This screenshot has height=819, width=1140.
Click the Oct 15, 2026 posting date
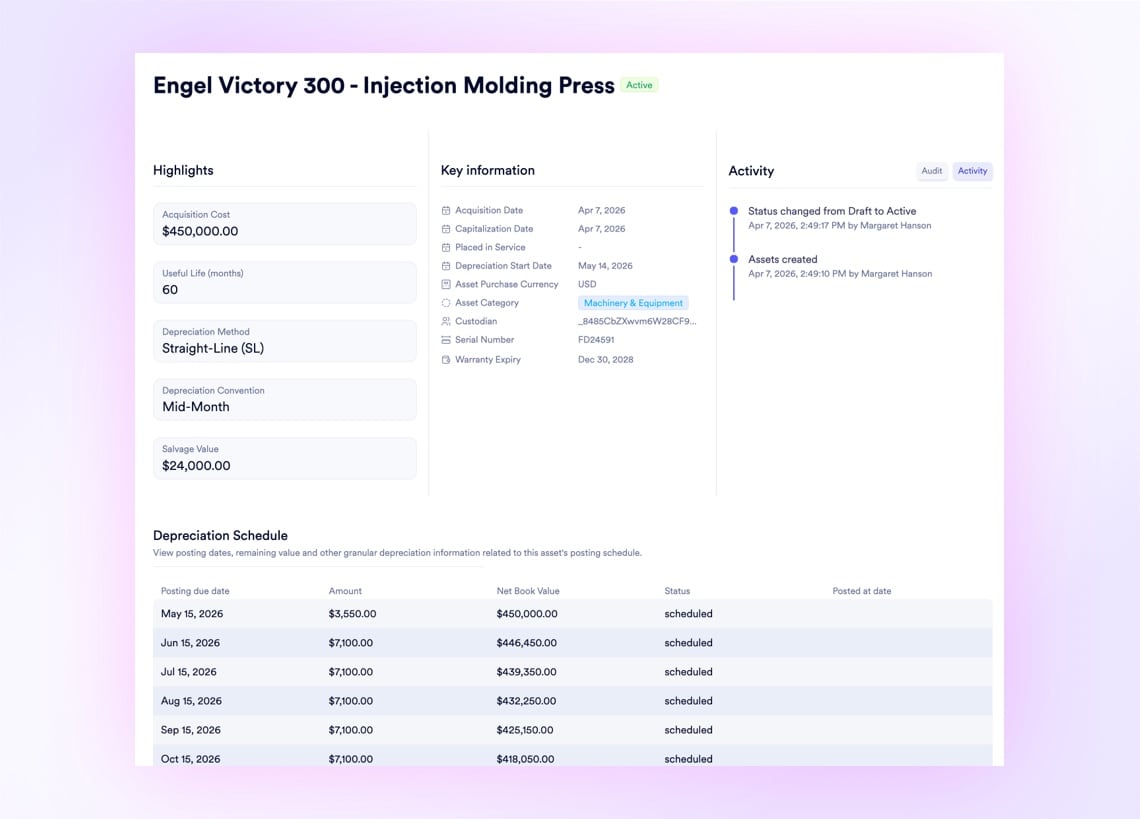coord(190,759)
